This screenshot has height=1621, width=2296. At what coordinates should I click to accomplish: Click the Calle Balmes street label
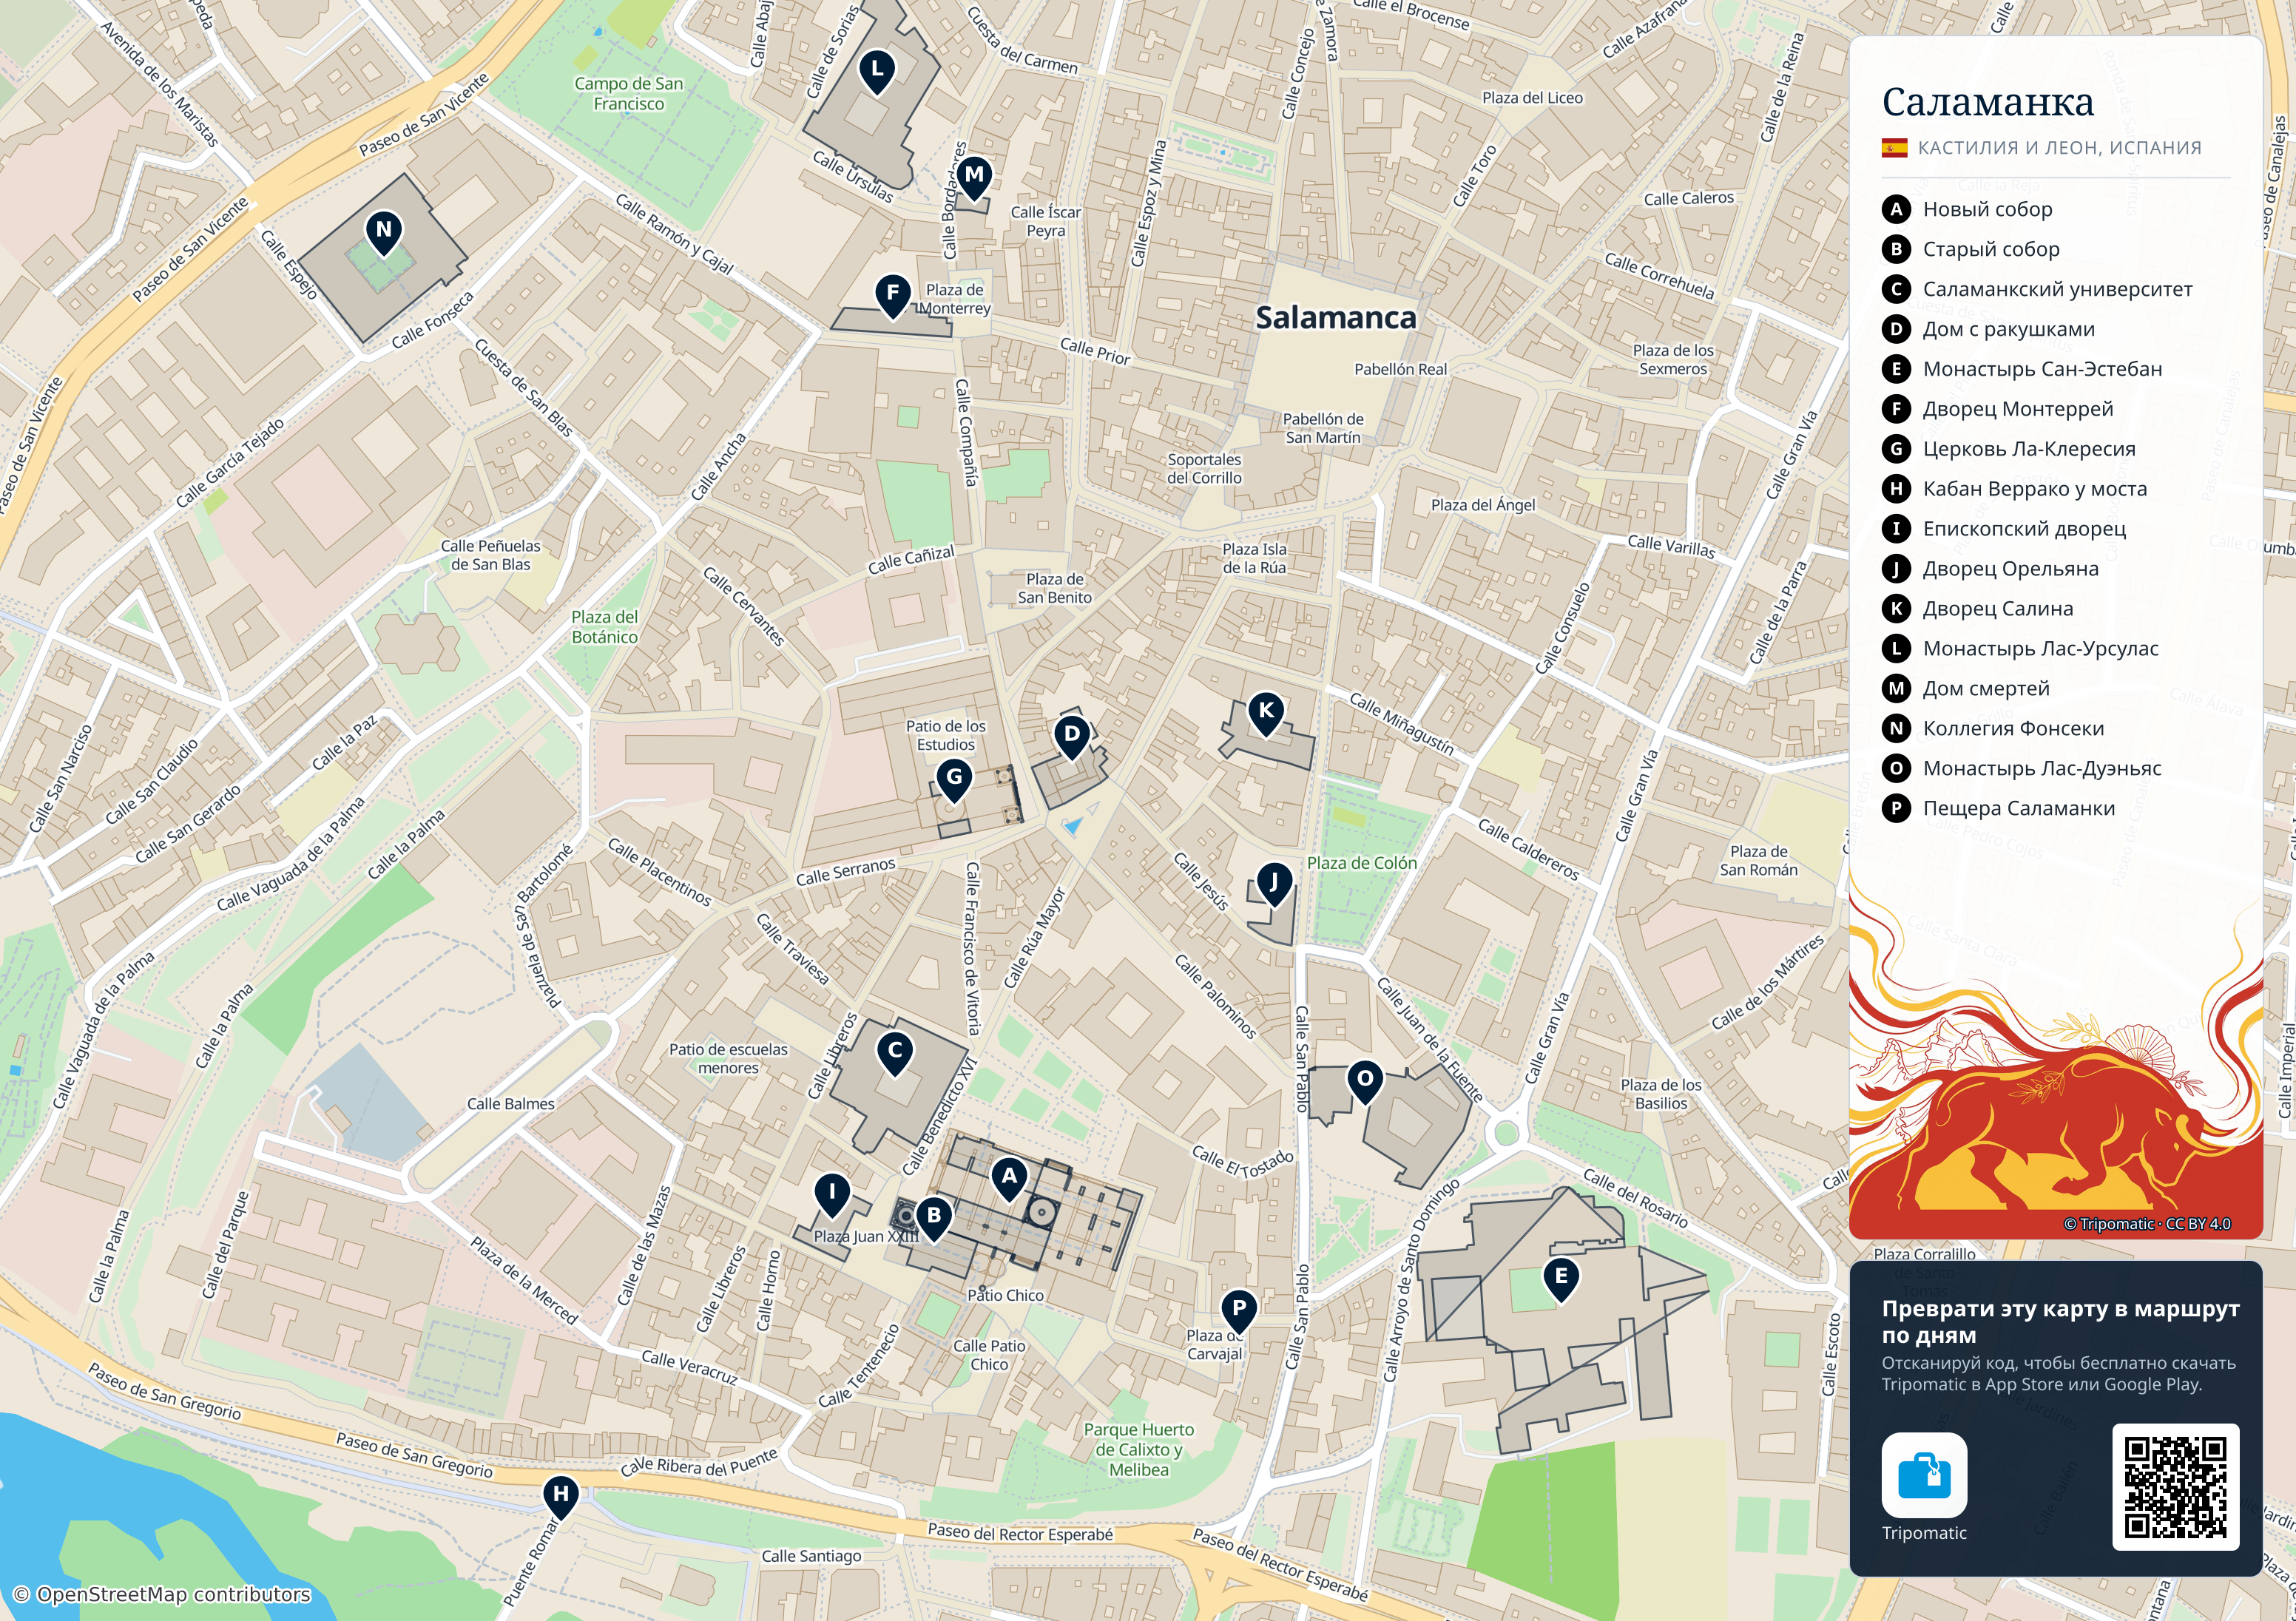[510, 1104]
